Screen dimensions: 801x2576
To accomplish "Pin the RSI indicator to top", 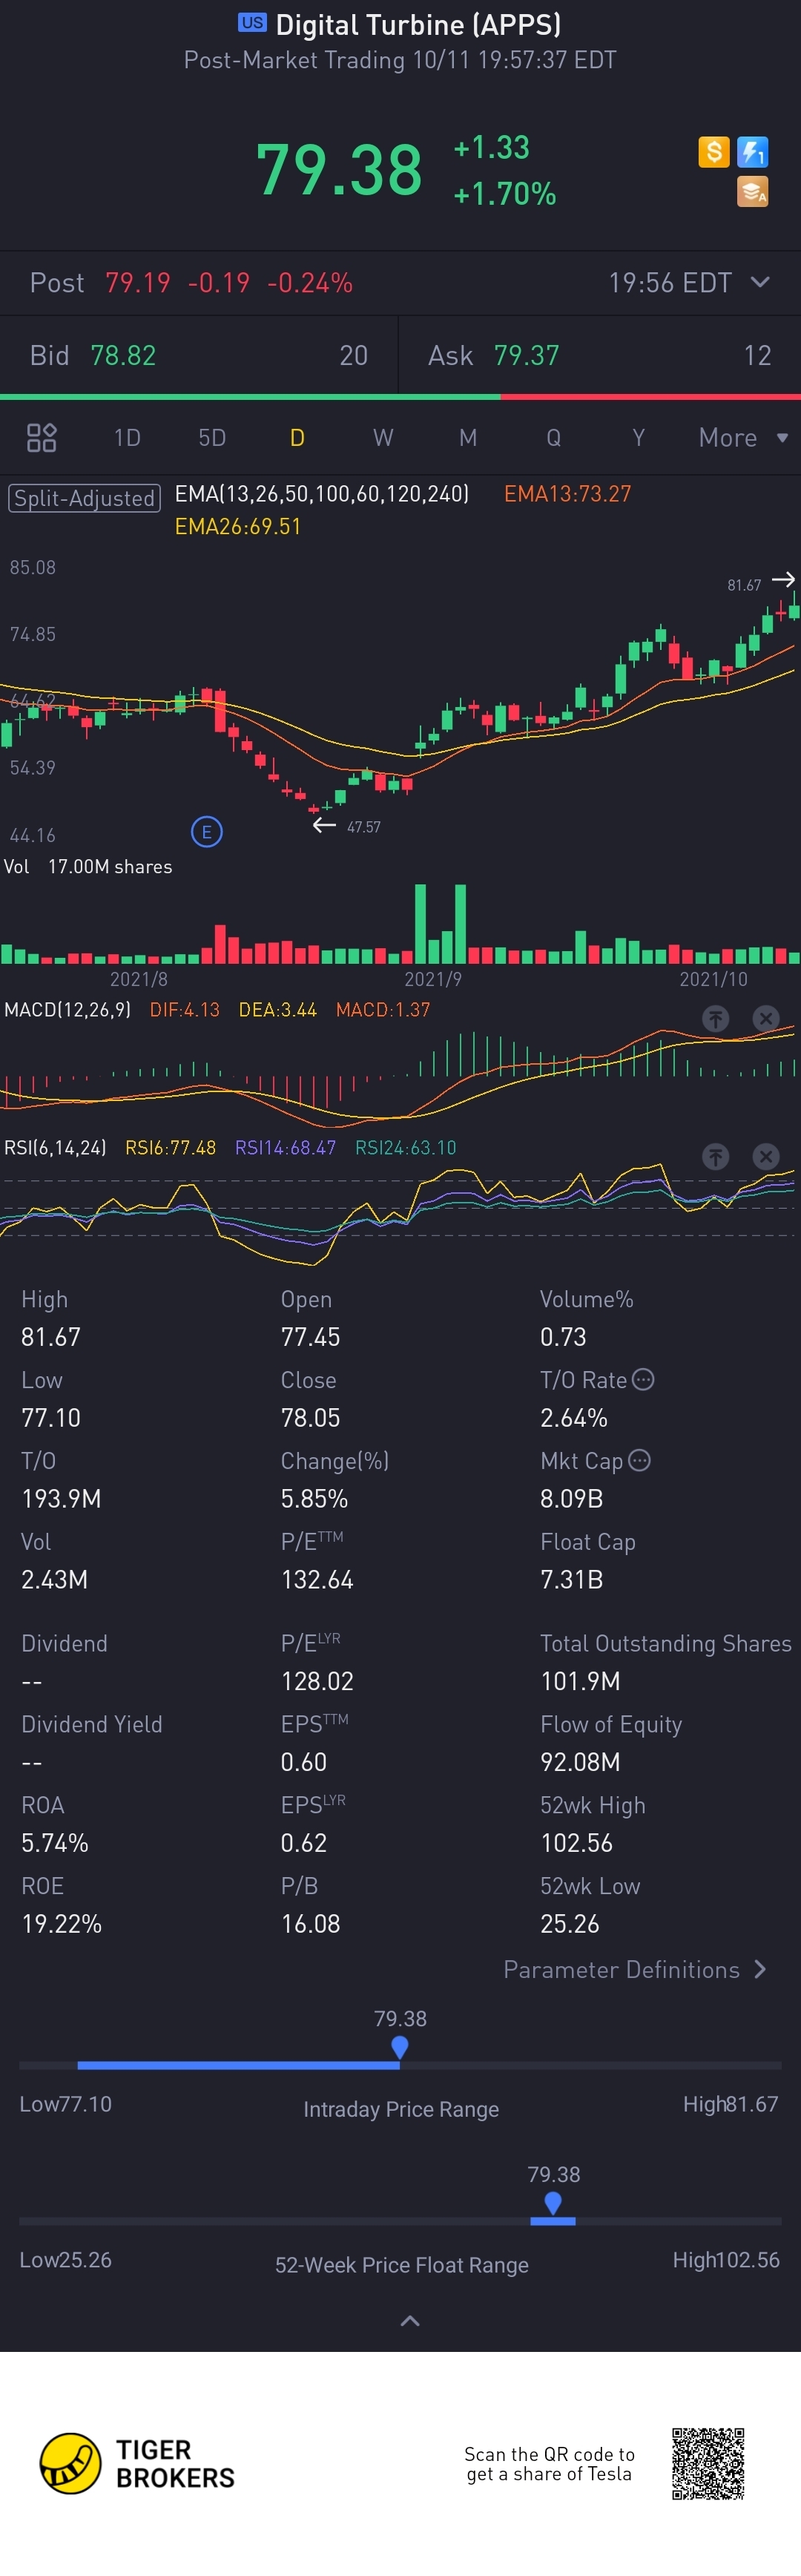I will [x=715, y=1156].
